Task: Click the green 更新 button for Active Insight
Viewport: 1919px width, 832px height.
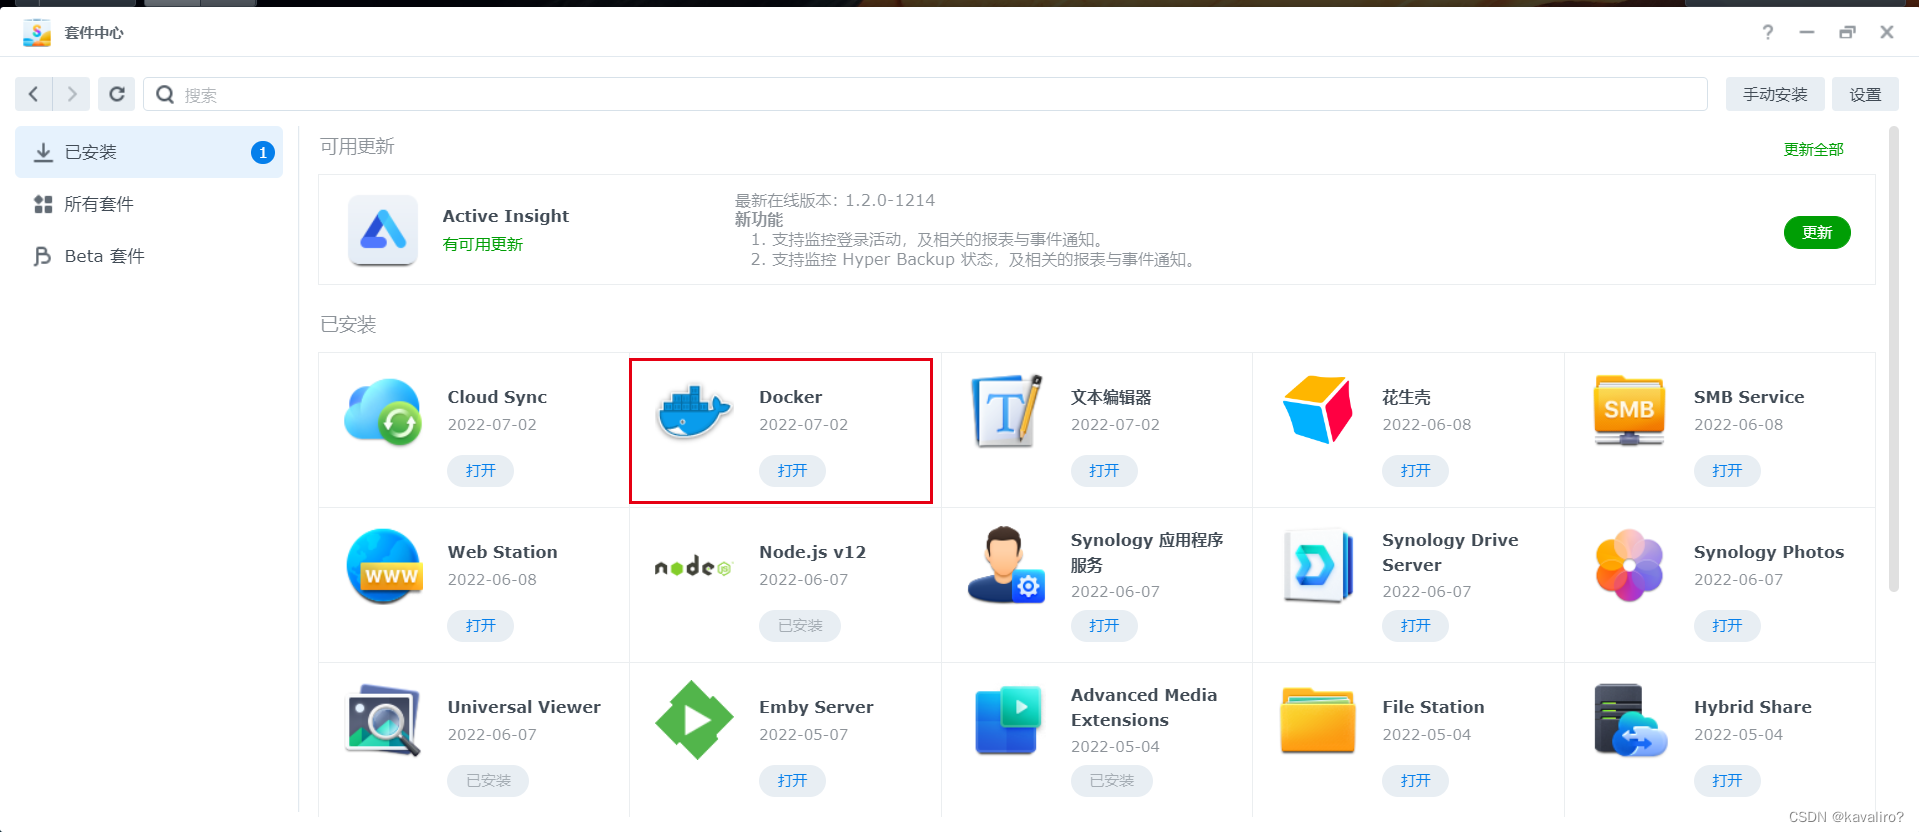Action: click(1817, 232)
